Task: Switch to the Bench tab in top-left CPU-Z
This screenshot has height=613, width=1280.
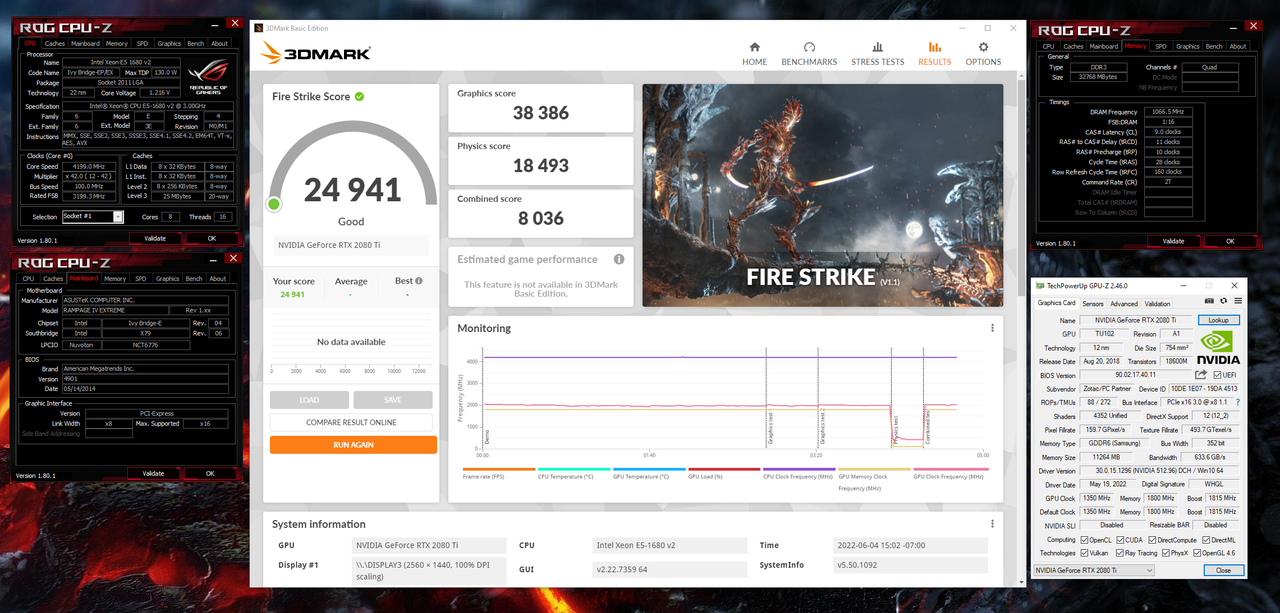Action: point(195,44)
